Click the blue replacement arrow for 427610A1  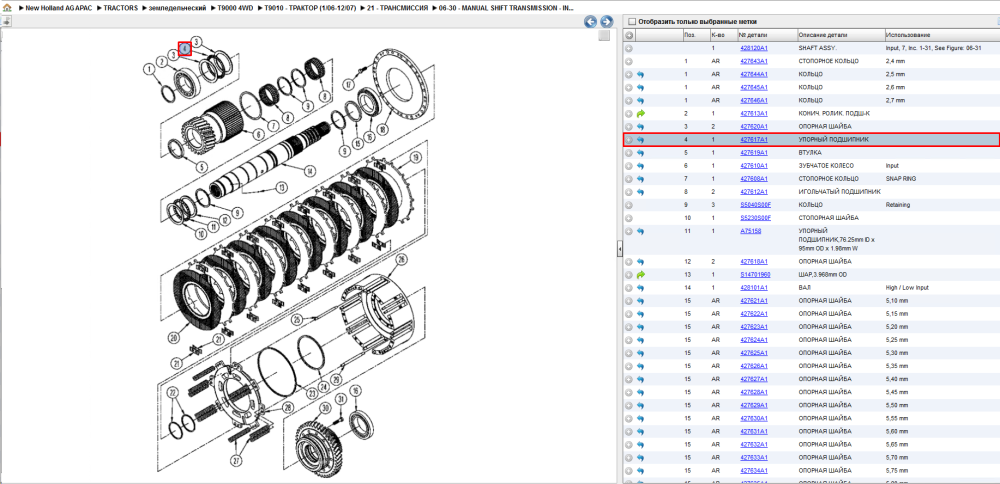point(640,166)
